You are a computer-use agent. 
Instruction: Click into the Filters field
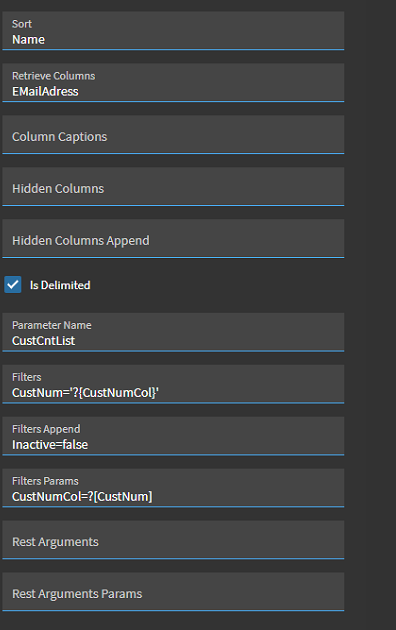tap(173, 384)
